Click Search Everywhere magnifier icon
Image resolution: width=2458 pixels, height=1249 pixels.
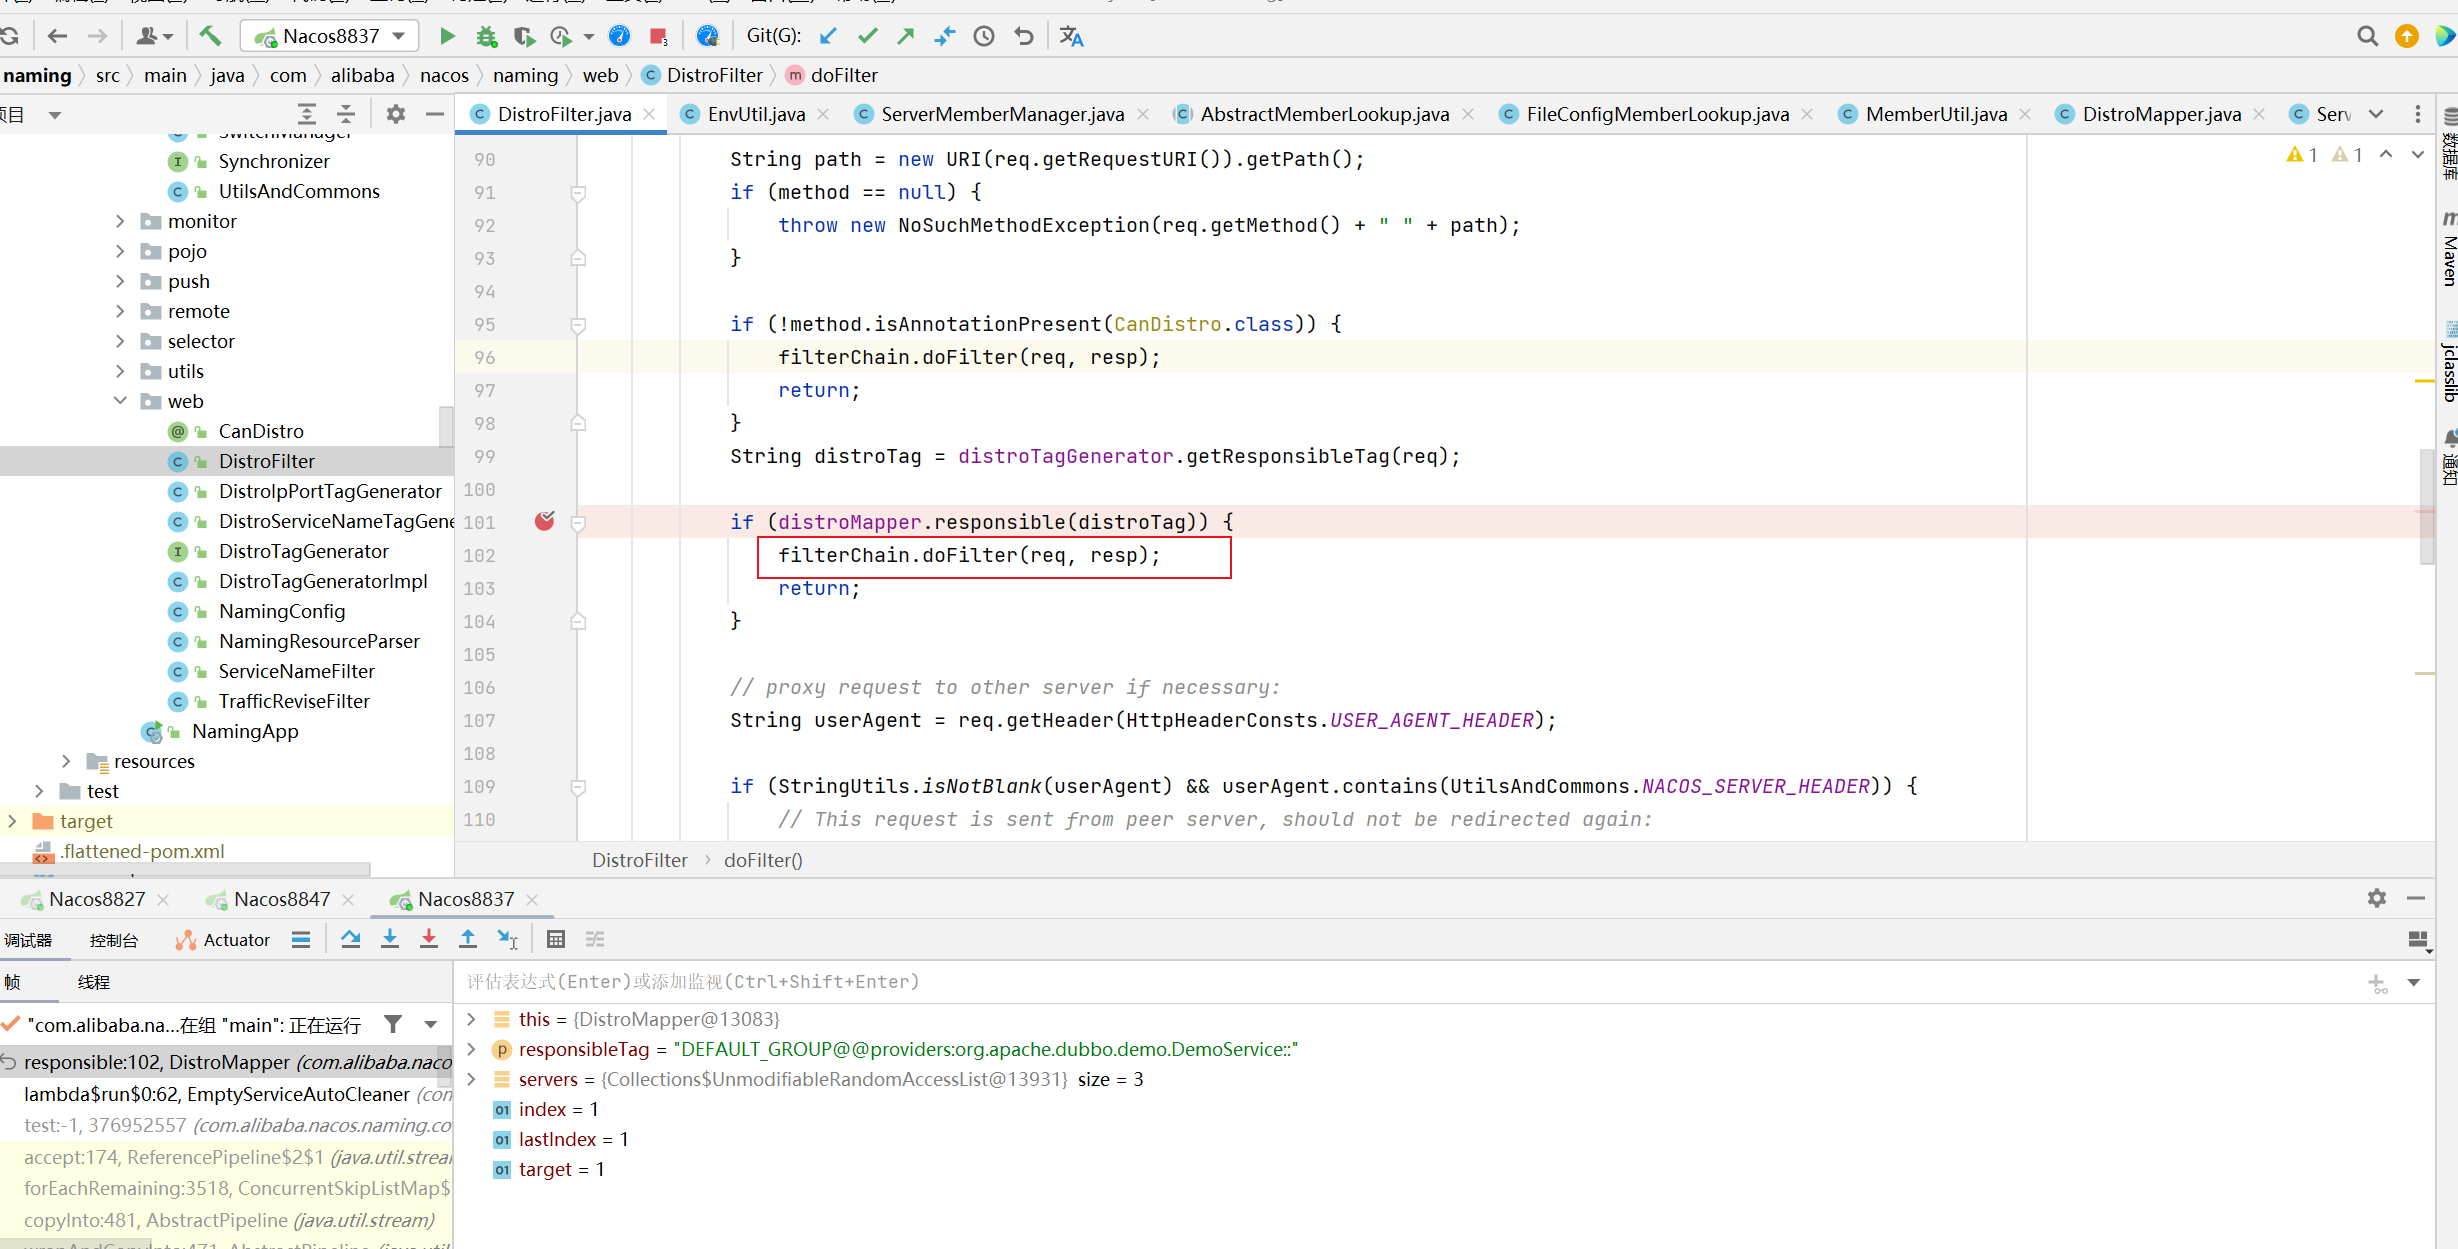(2367, 36)
